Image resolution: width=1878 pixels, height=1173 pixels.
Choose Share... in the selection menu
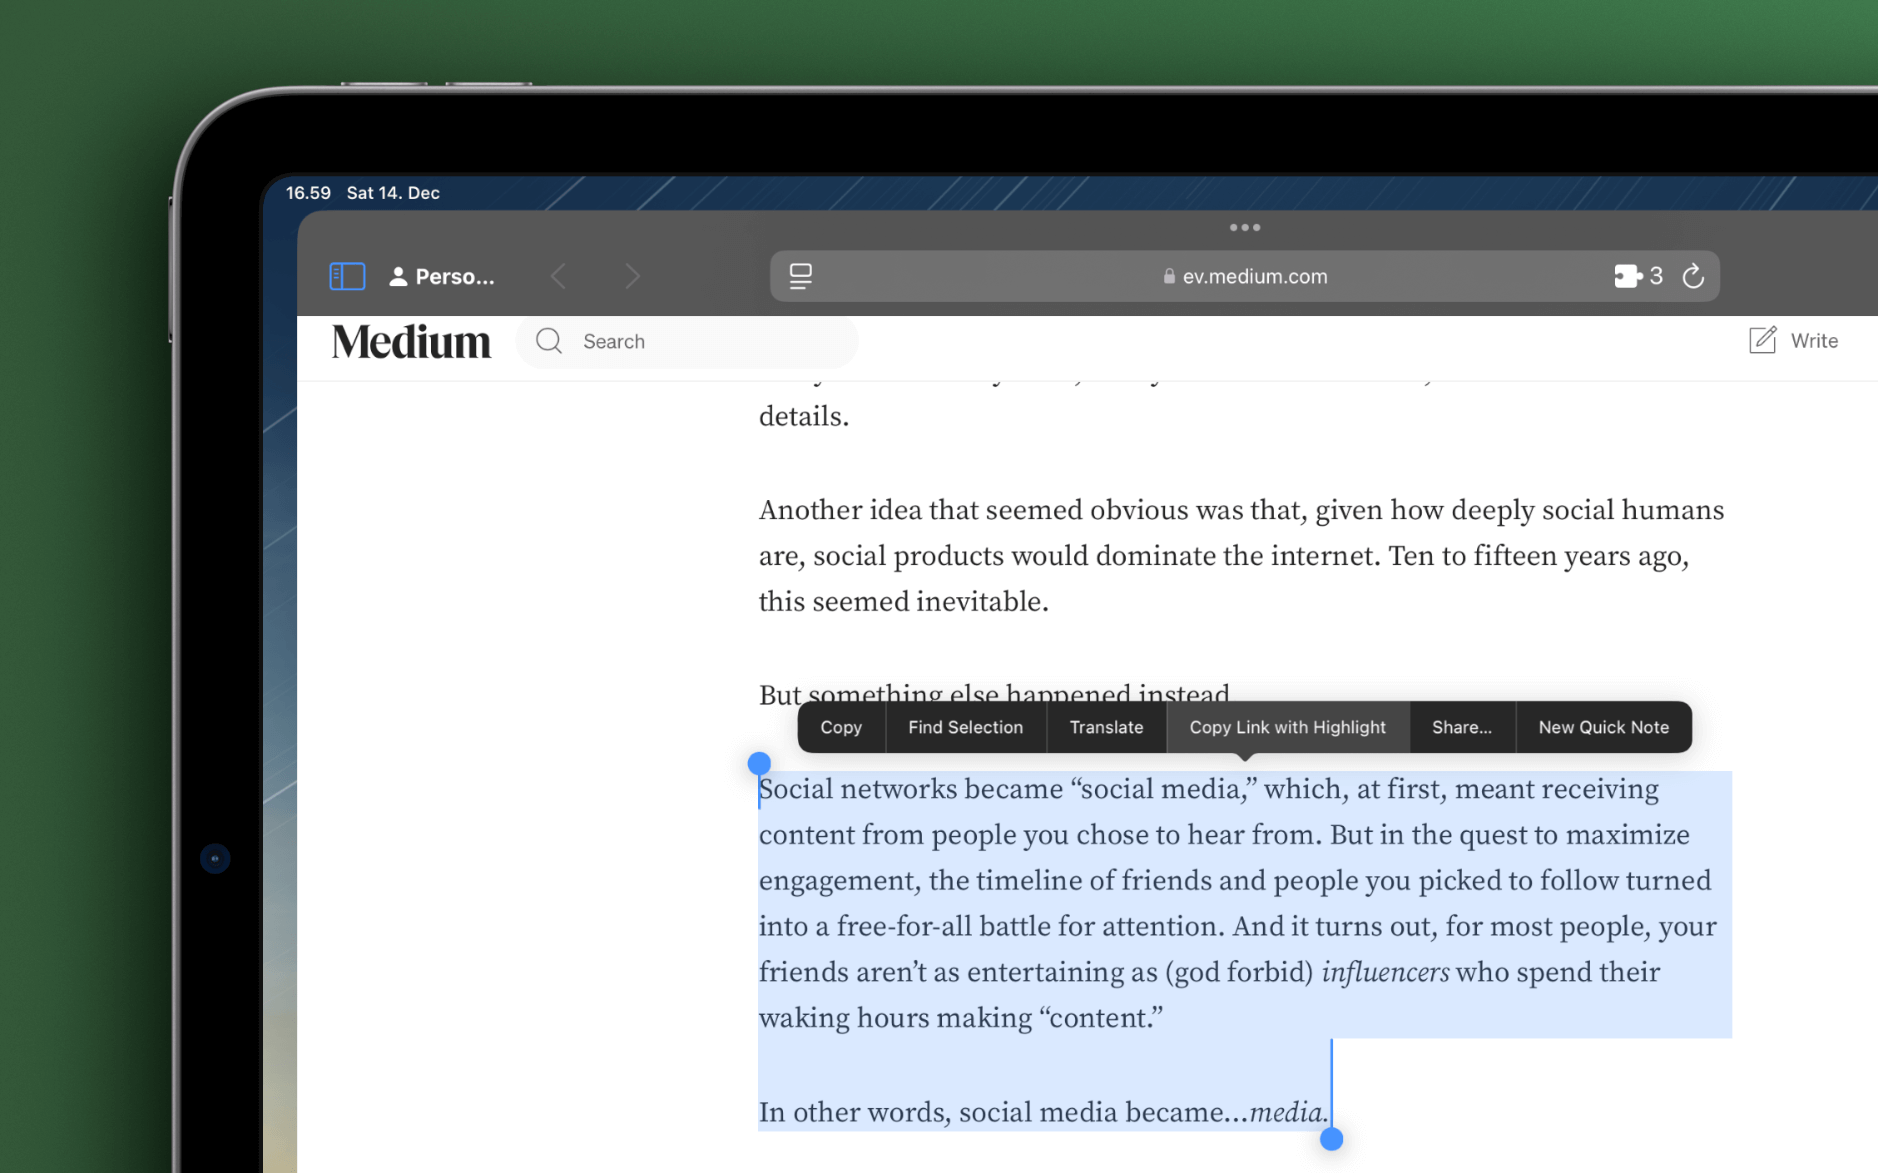coord(1461,727)
